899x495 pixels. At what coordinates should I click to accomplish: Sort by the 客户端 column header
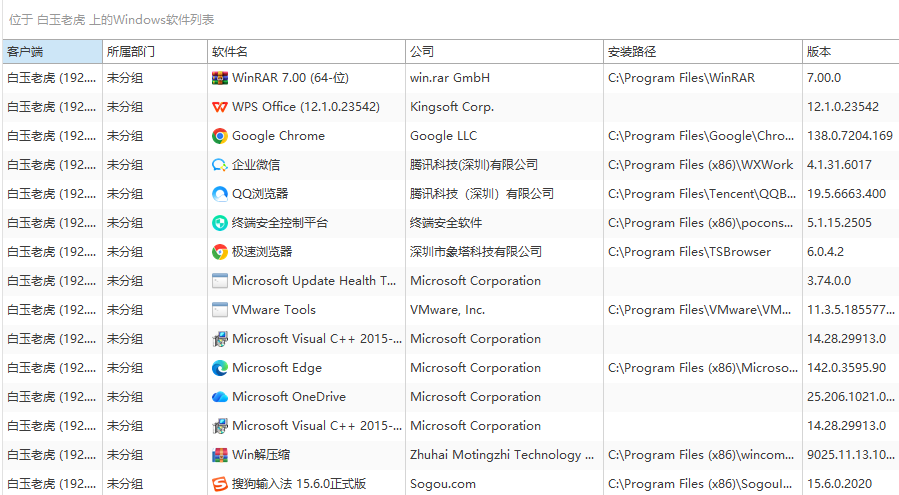pos(53,52)
